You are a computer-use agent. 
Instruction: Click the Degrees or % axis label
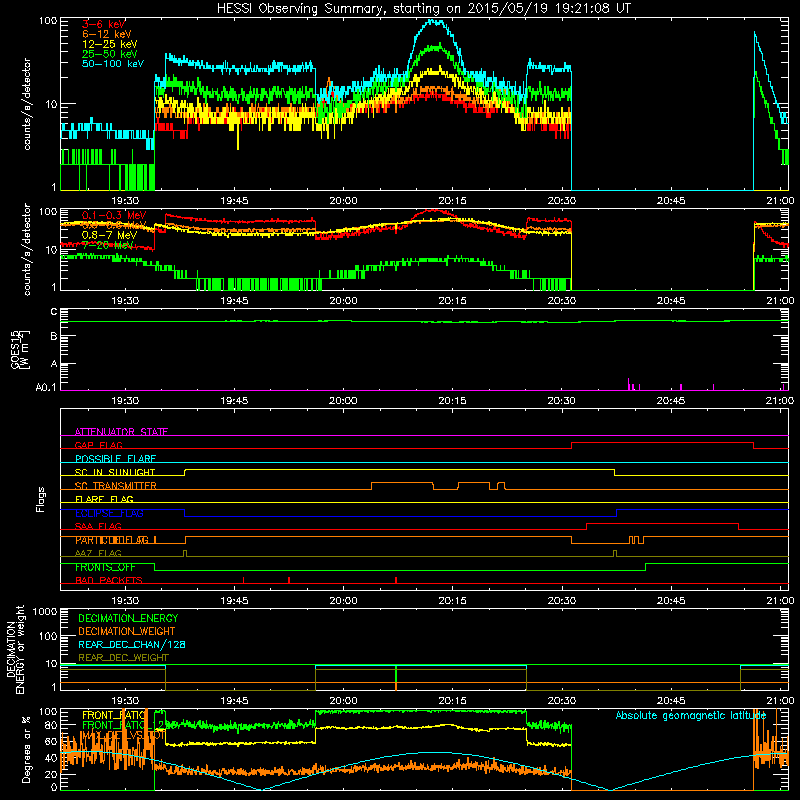coord(26,749)
